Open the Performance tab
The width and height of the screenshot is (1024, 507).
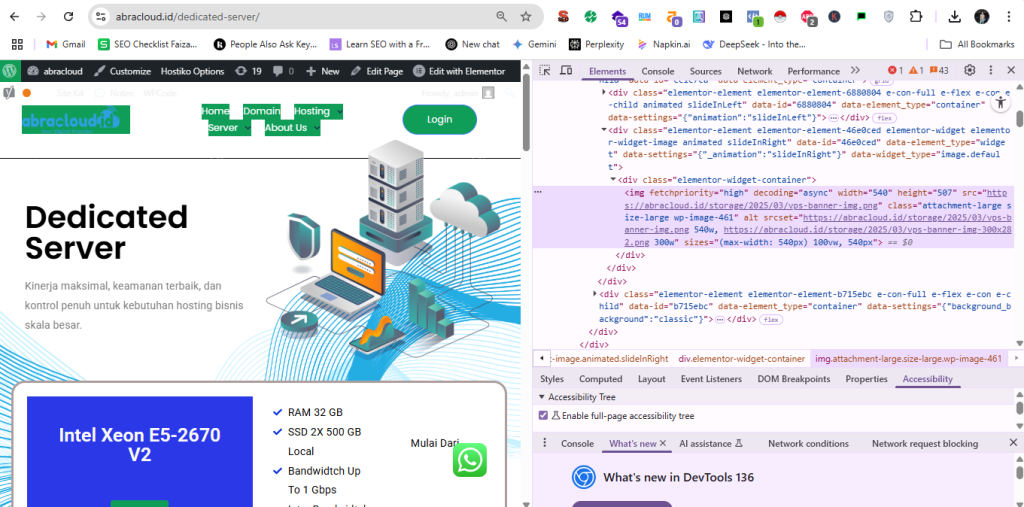tap(813, 71)
